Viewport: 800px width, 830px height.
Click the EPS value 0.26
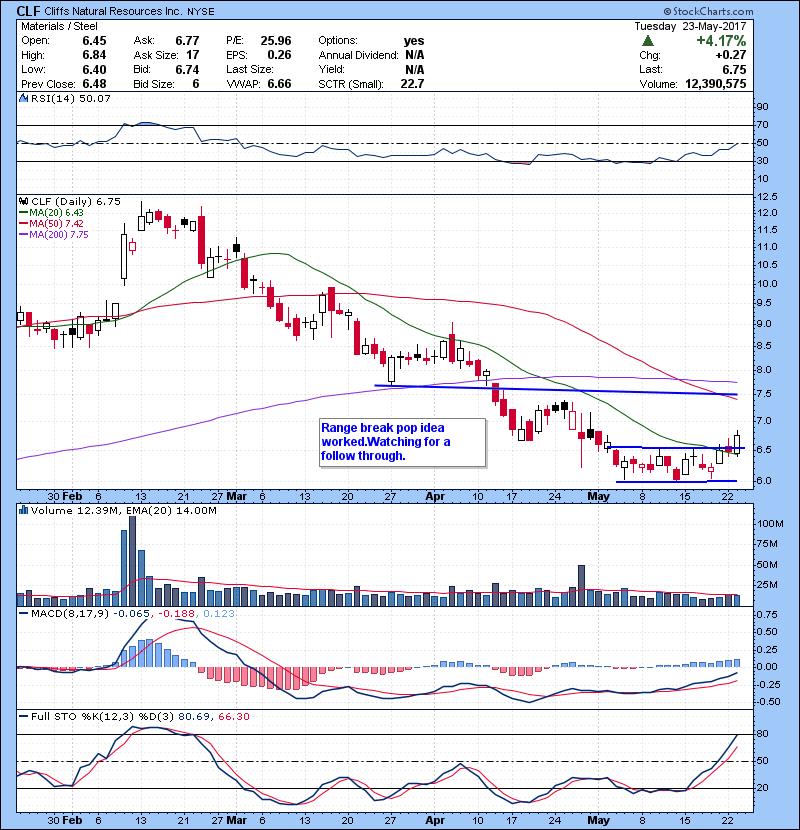280,55
